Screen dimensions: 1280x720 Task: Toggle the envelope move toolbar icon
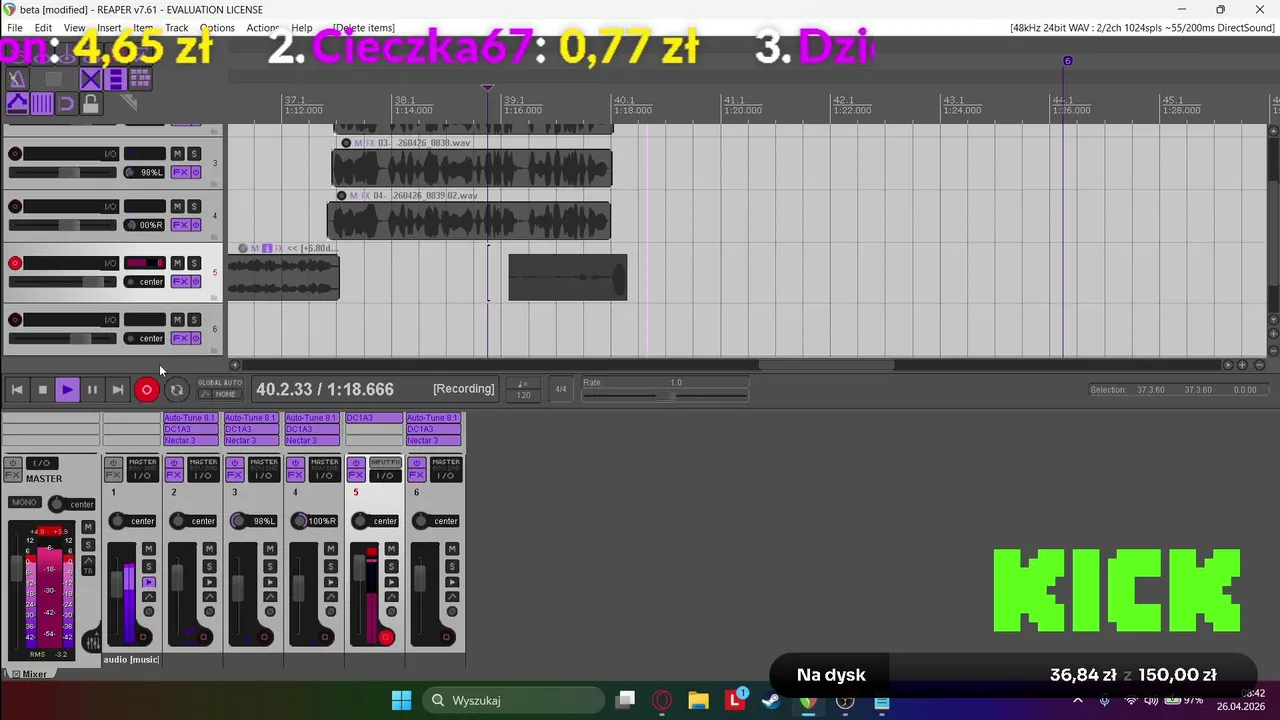pos(17,103)
